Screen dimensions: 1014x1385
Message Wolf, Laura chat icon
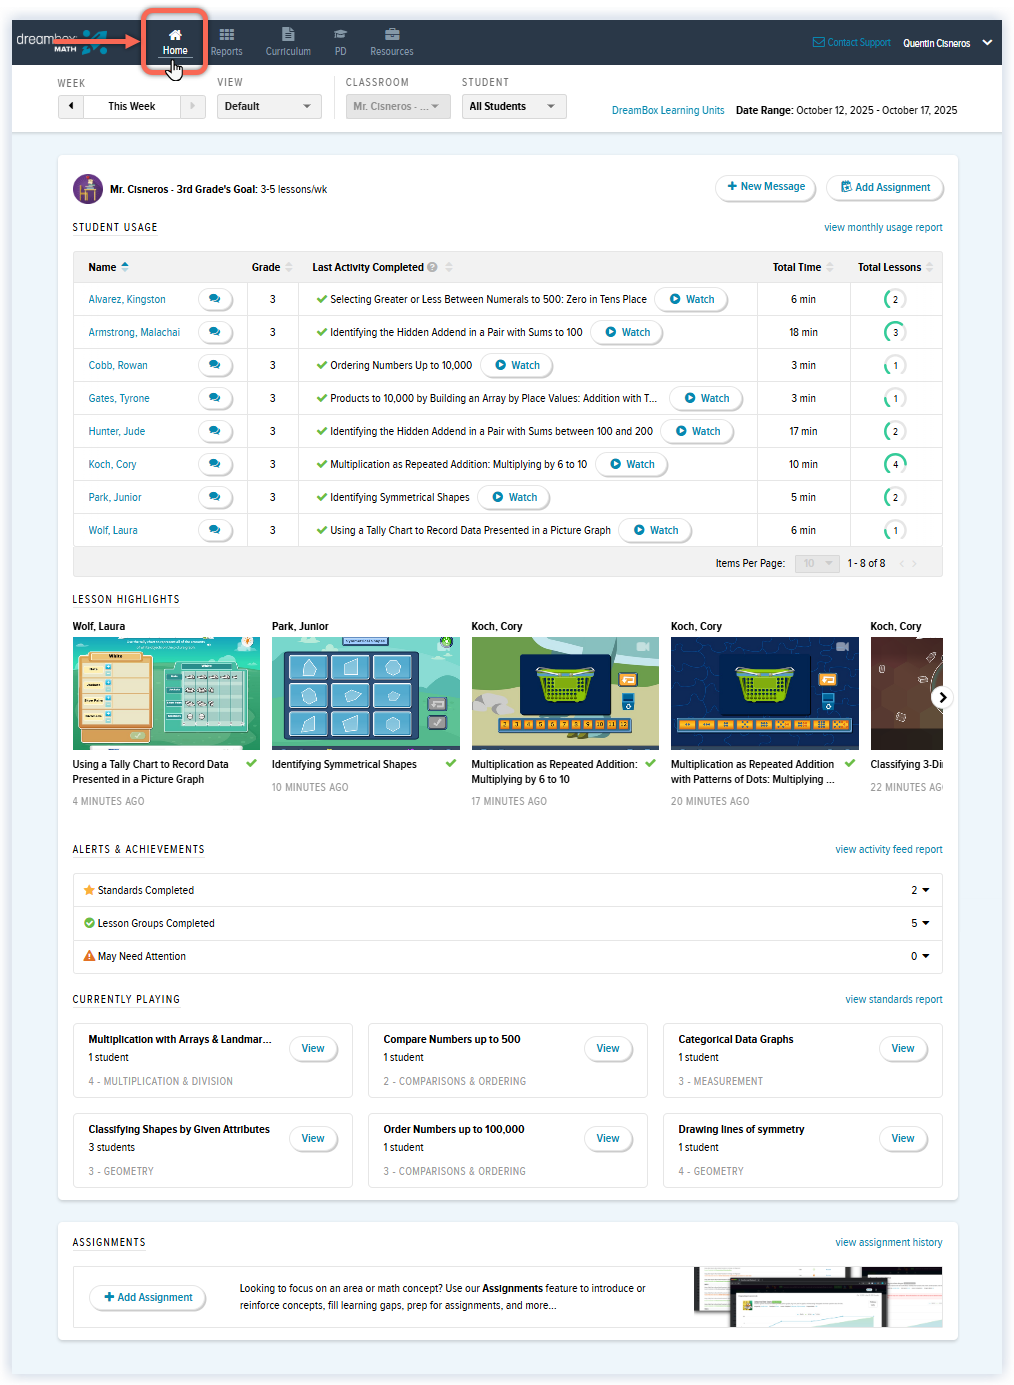[215, 530]
